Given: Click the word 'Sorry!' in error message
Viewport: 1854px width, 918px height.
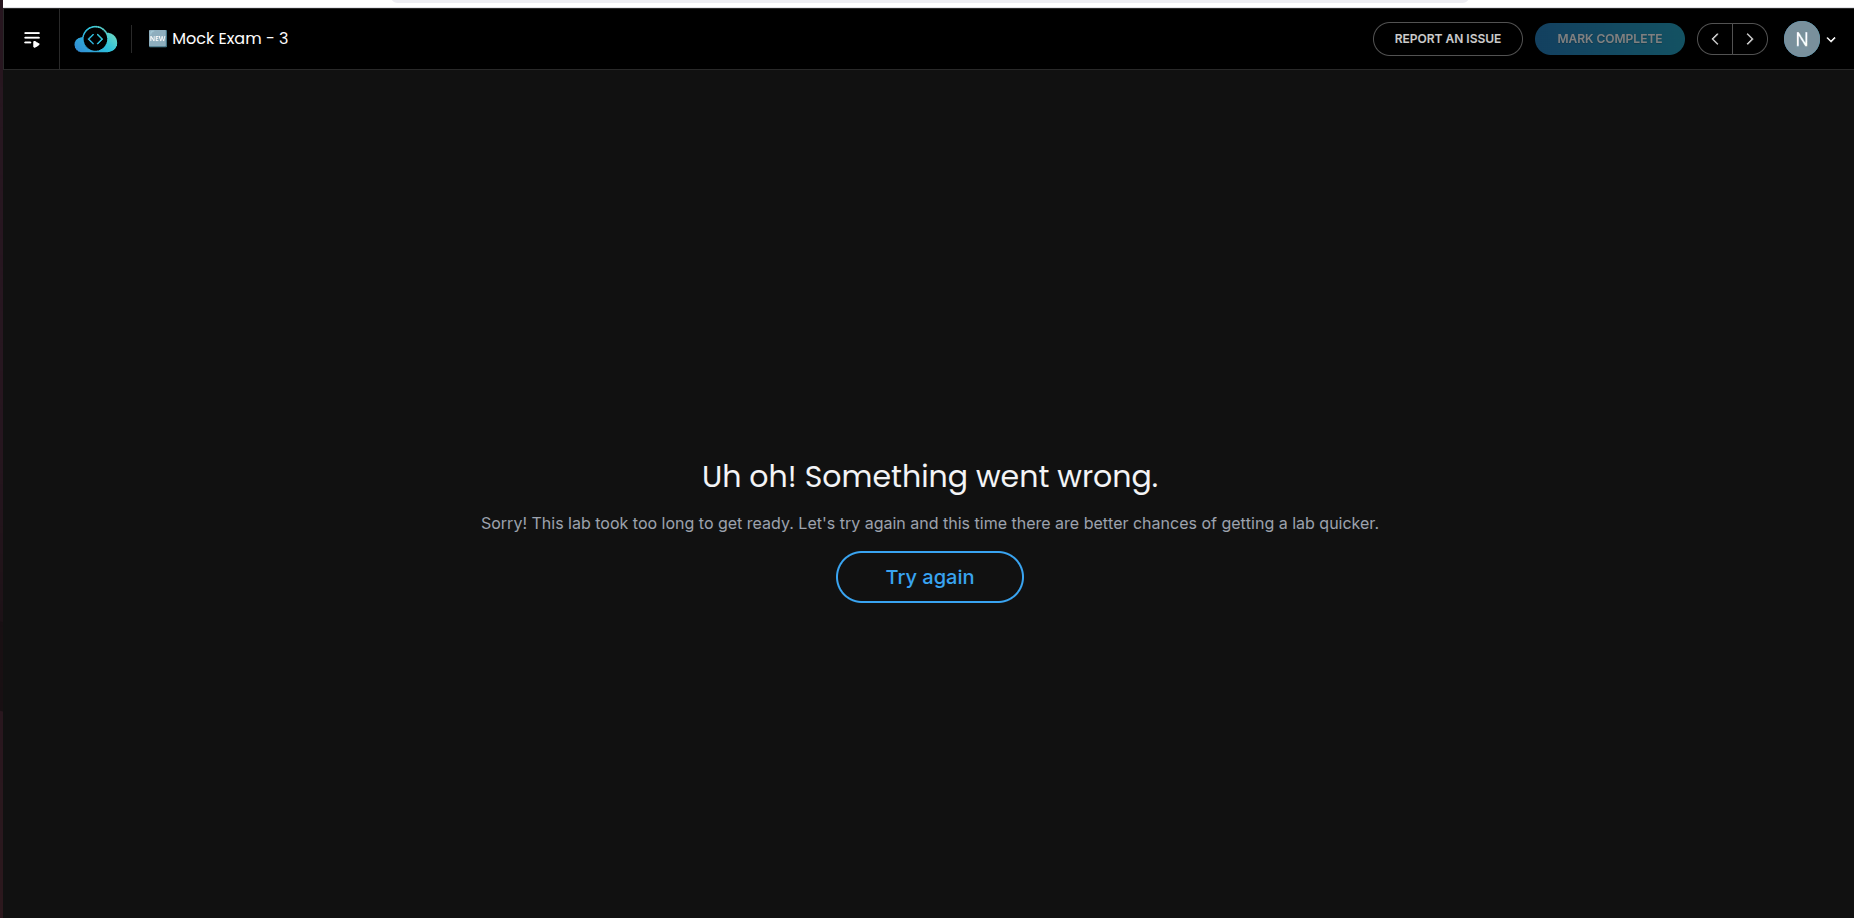Looking at the screenshot, I should 504,523.
